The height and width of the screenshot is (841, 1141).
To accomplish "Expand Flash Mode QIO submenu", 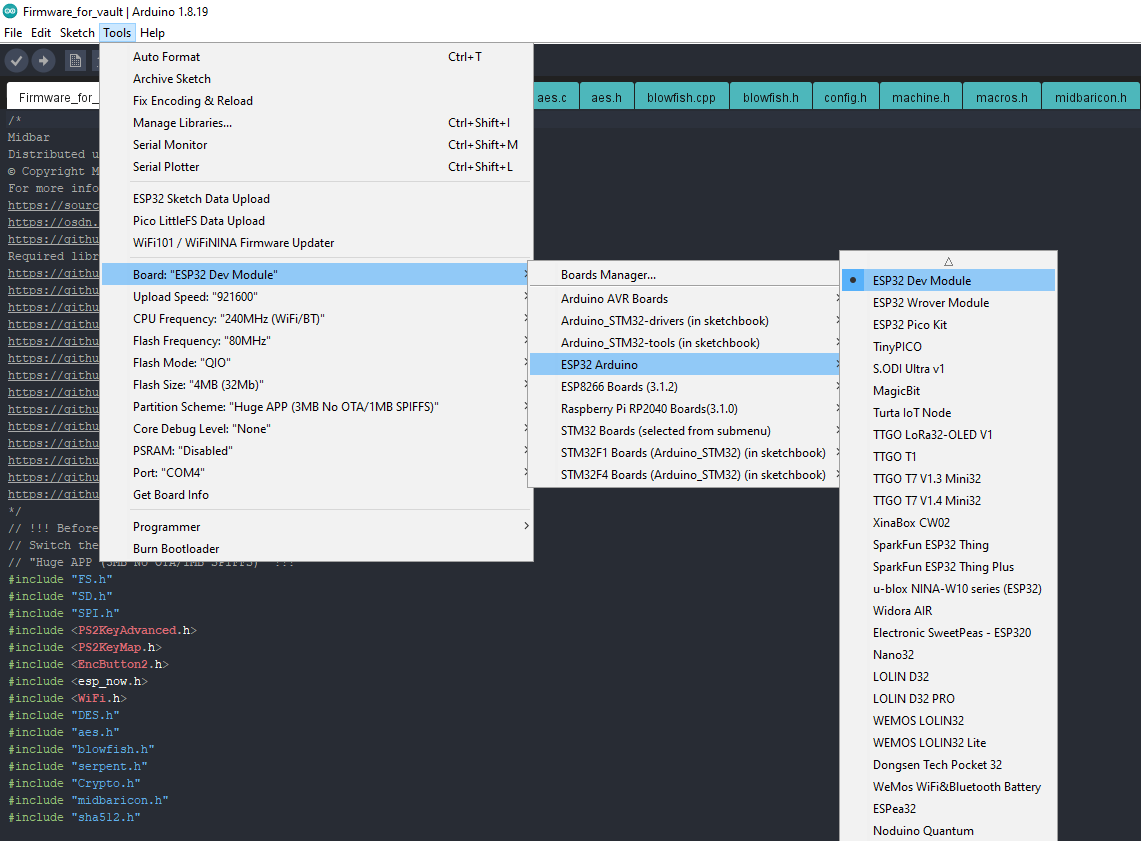I will click(316, 363).
